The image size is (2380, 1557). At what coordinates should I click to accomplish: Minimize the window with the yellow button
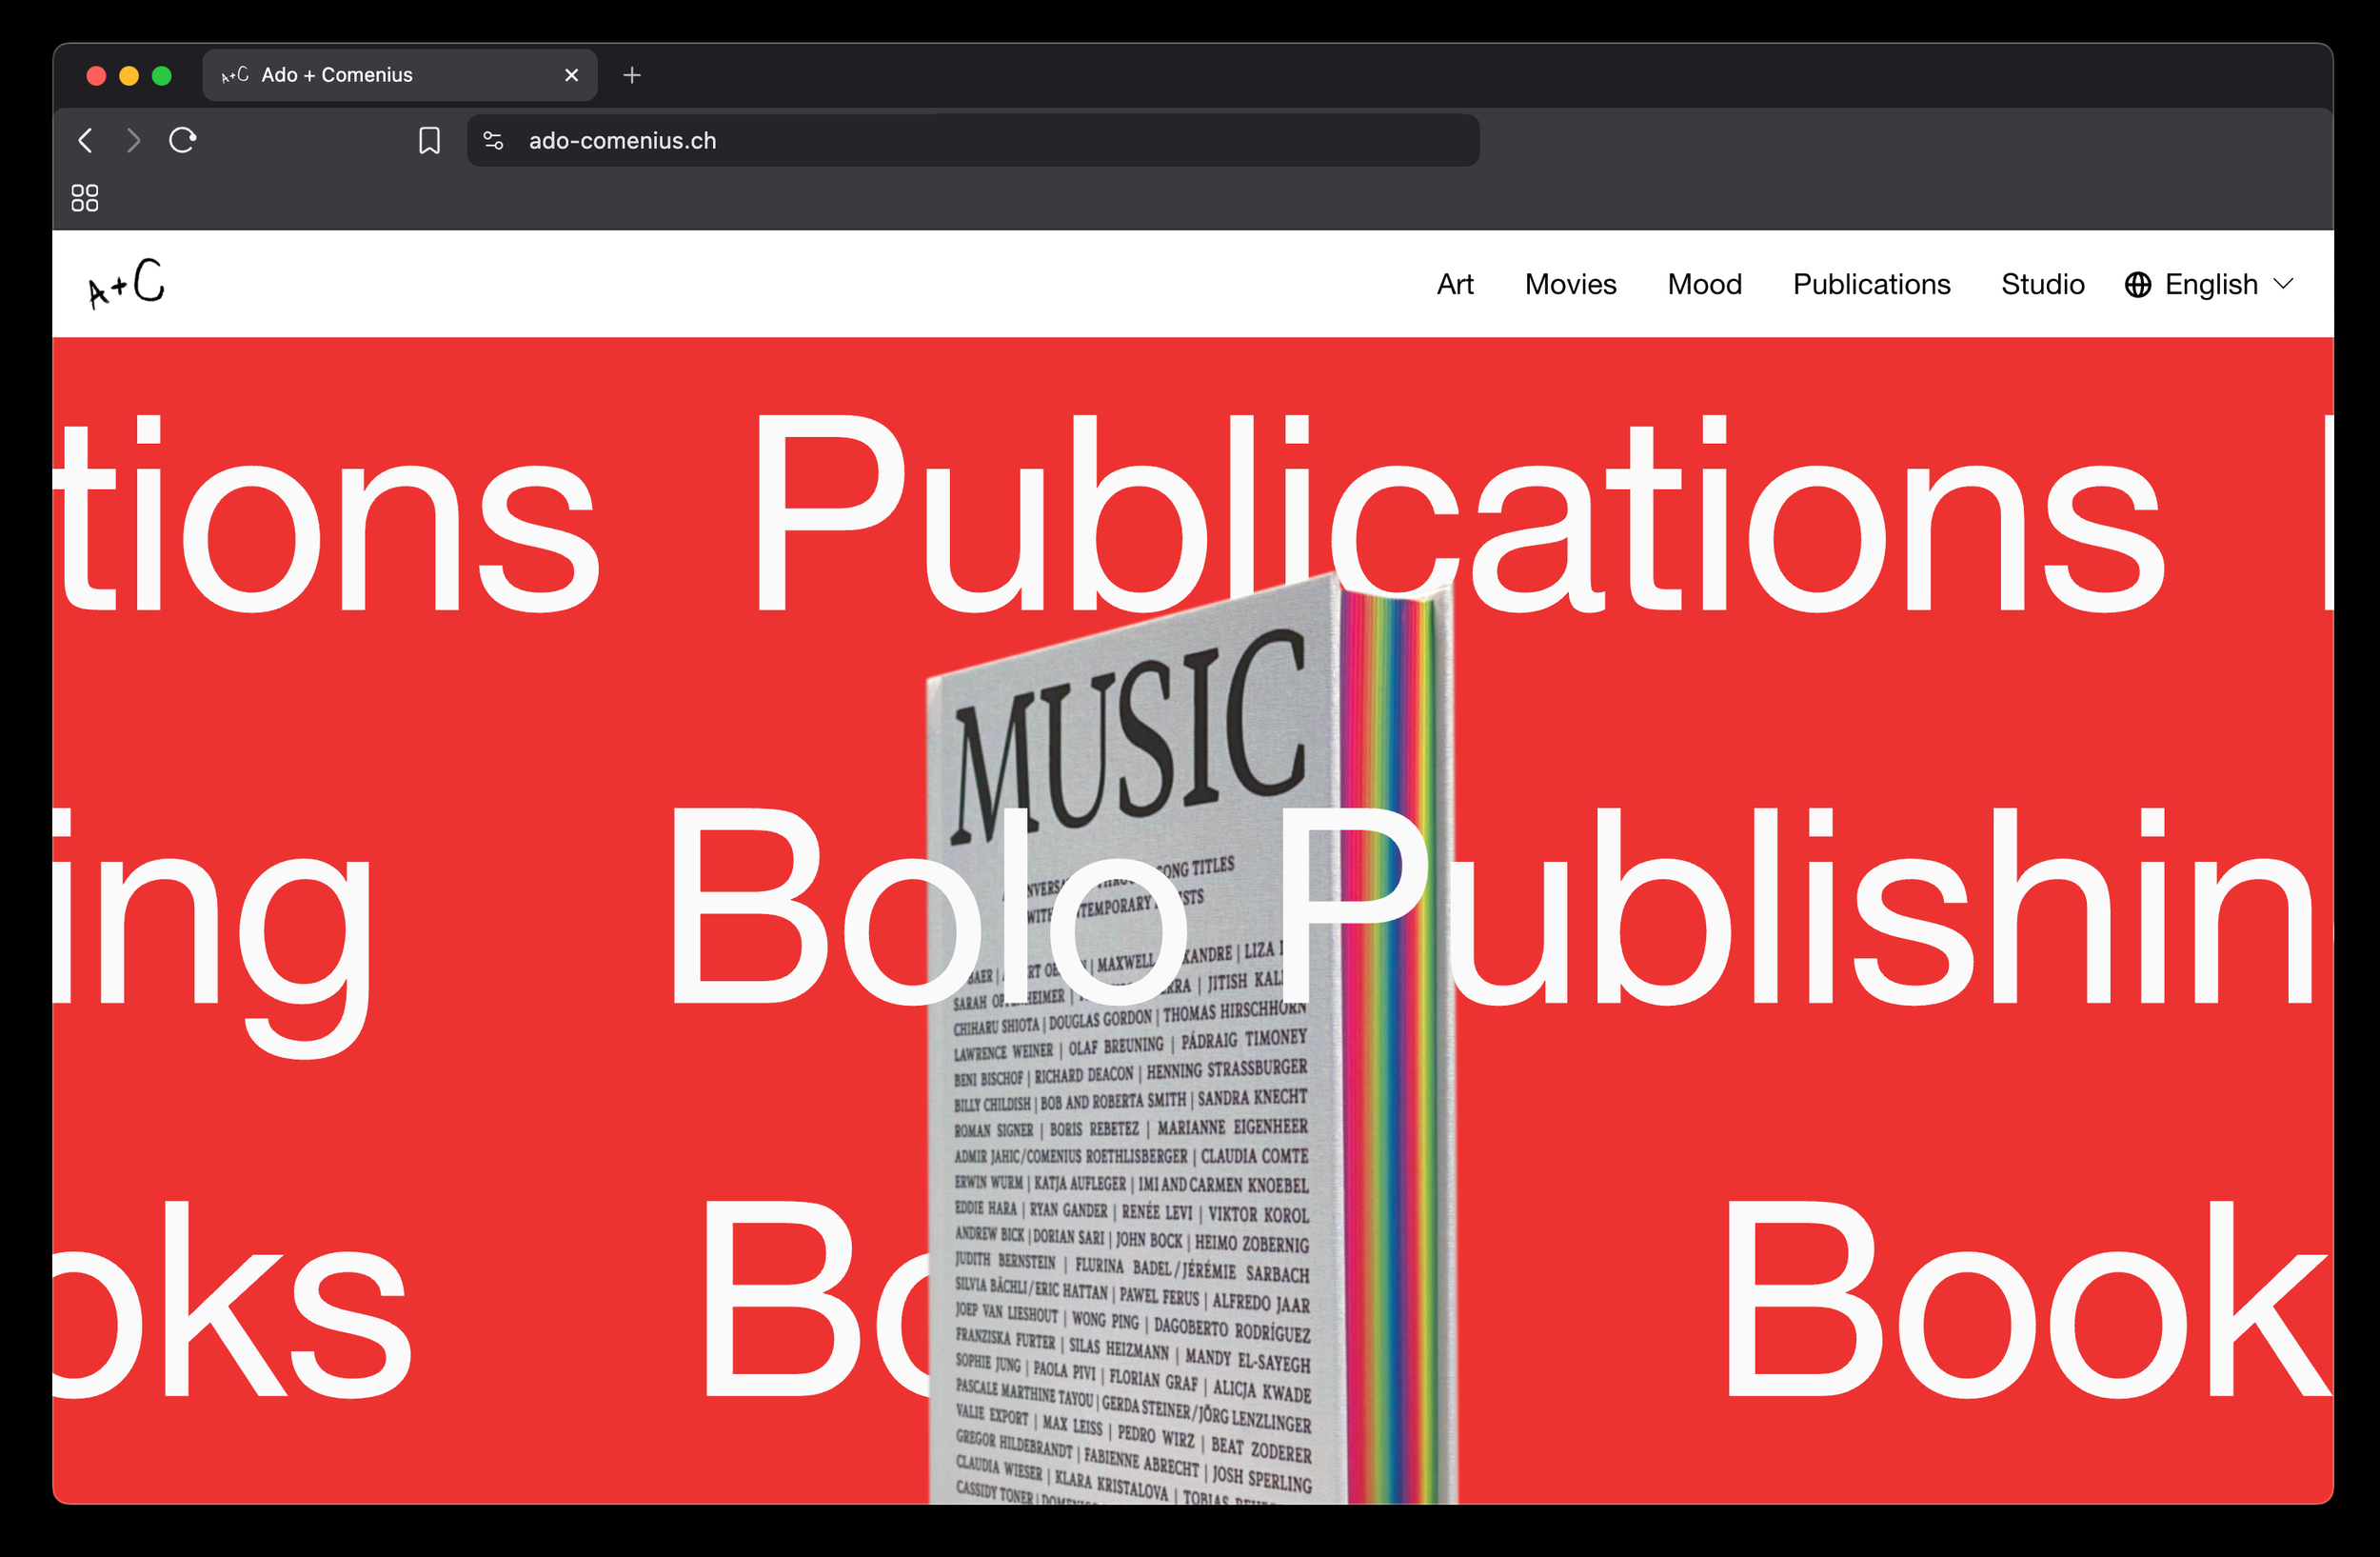(x=129, y=76)
